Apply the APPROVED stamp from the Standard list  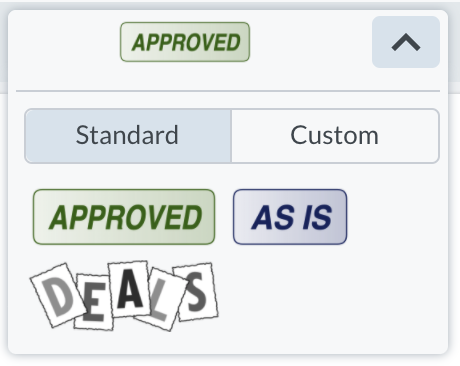tap(124, 217)
